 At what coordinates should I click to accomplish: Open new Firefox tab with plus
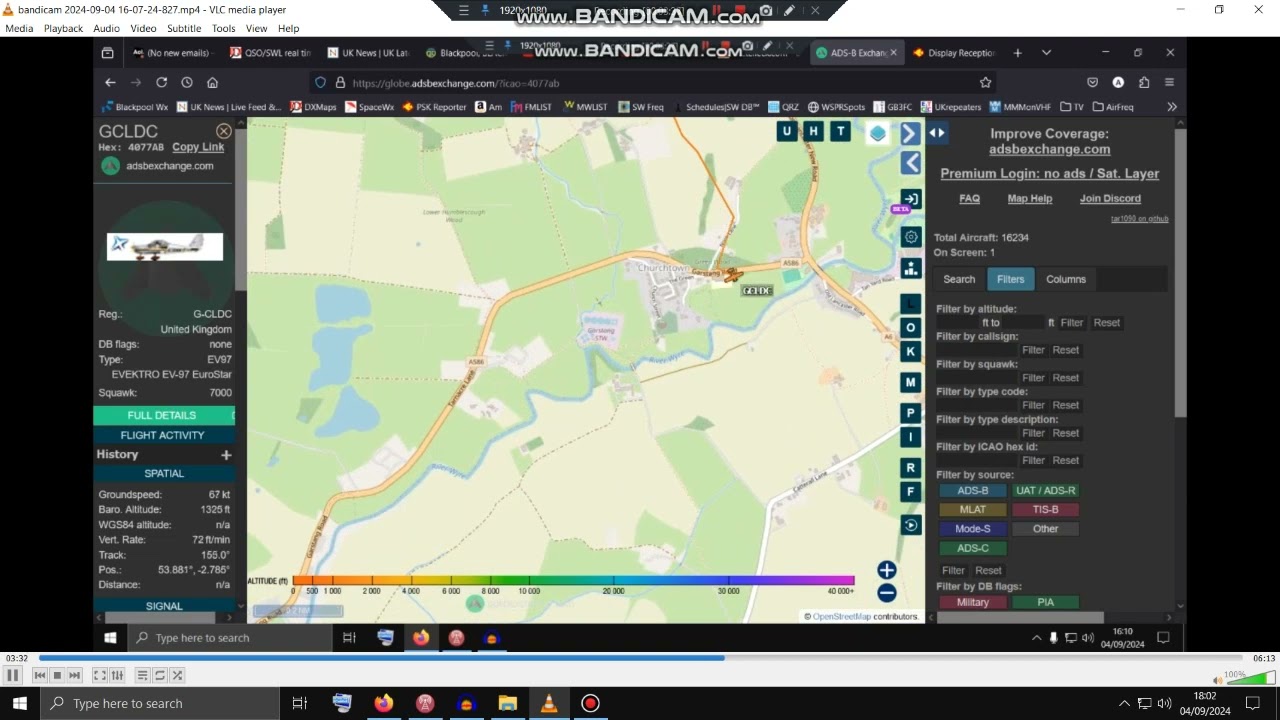1017,53
